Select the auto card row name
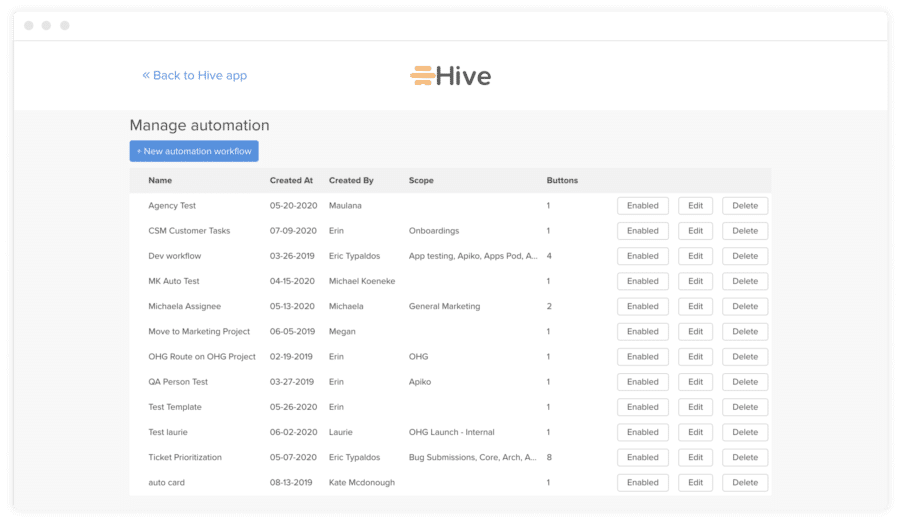 tap(166, 483)
